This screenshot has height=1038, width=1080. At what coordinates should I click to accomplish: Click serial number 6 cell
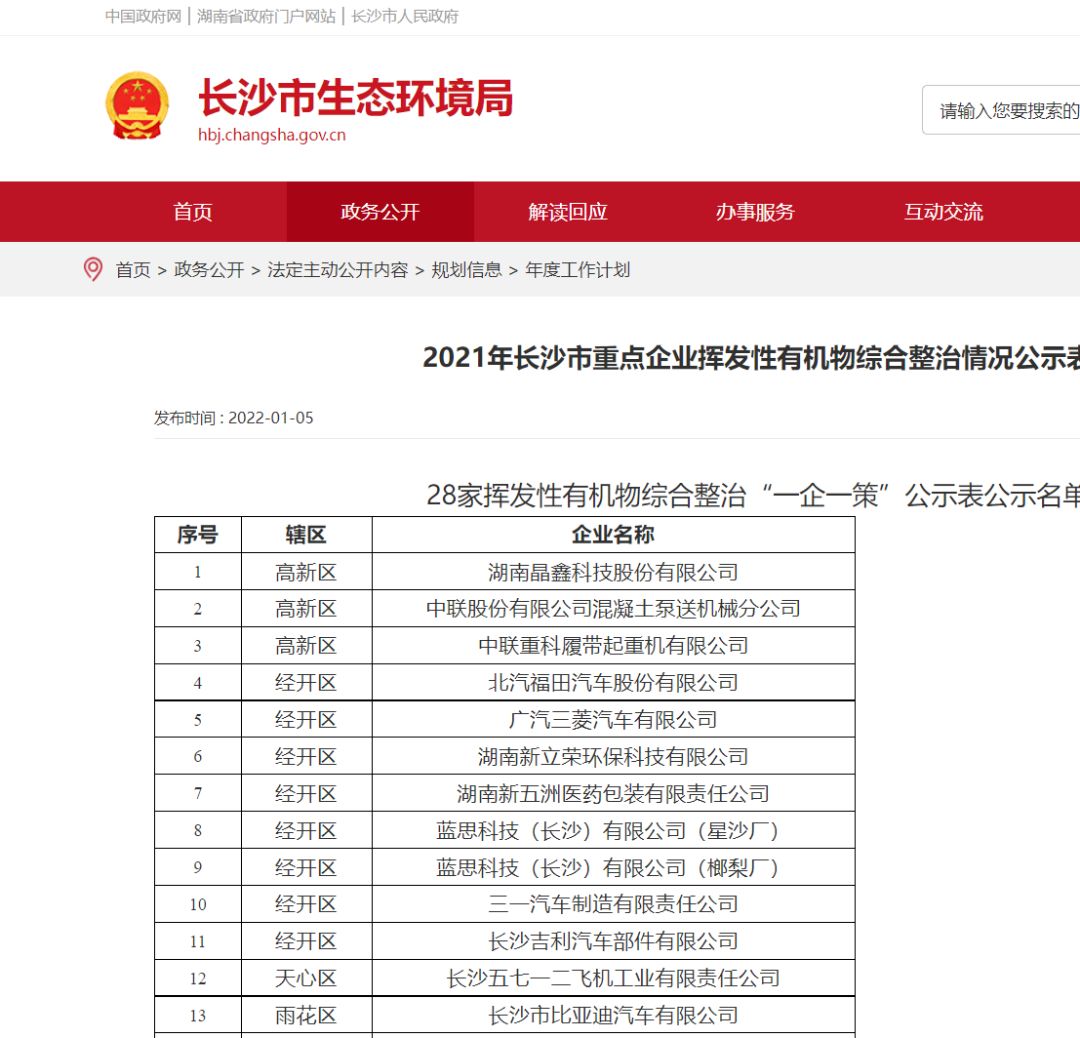198,757
